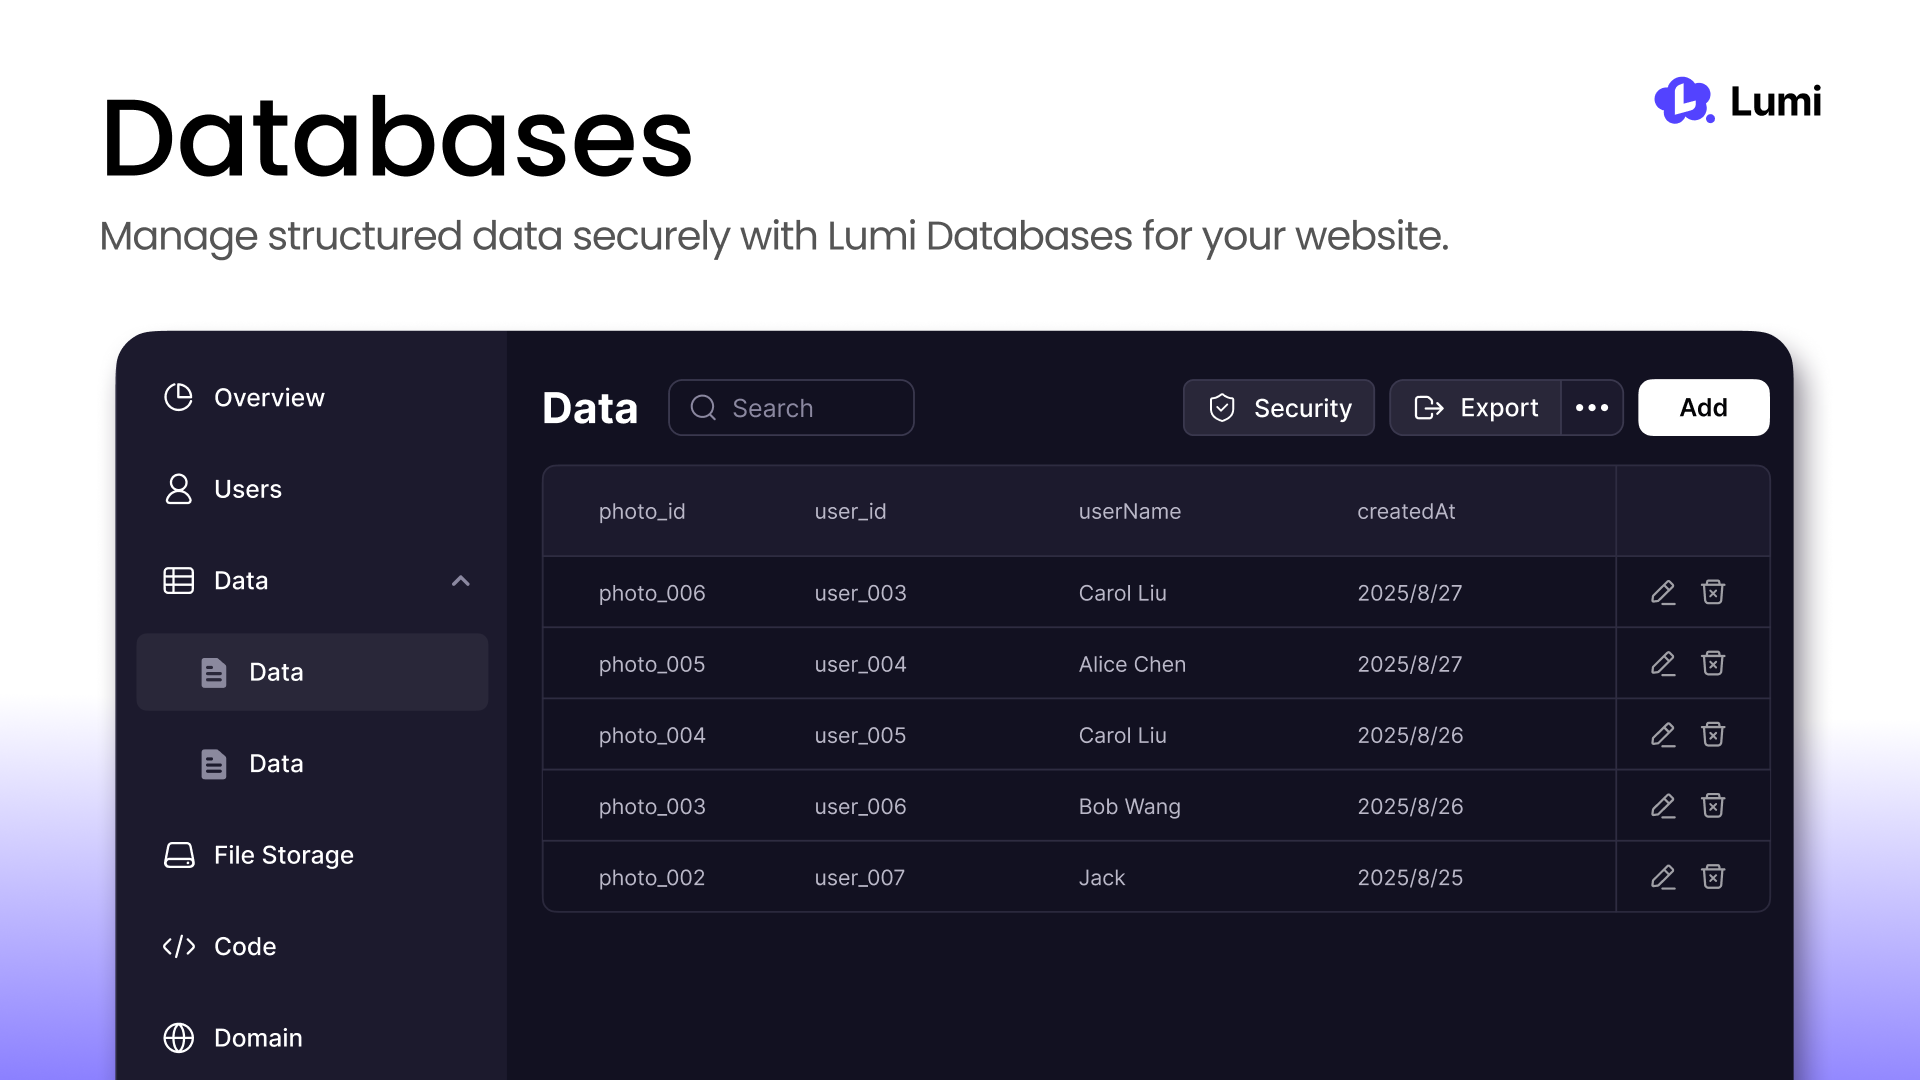Click the Lumi logo icon
The image size is (1920, 1080).
pos(1684,101)
